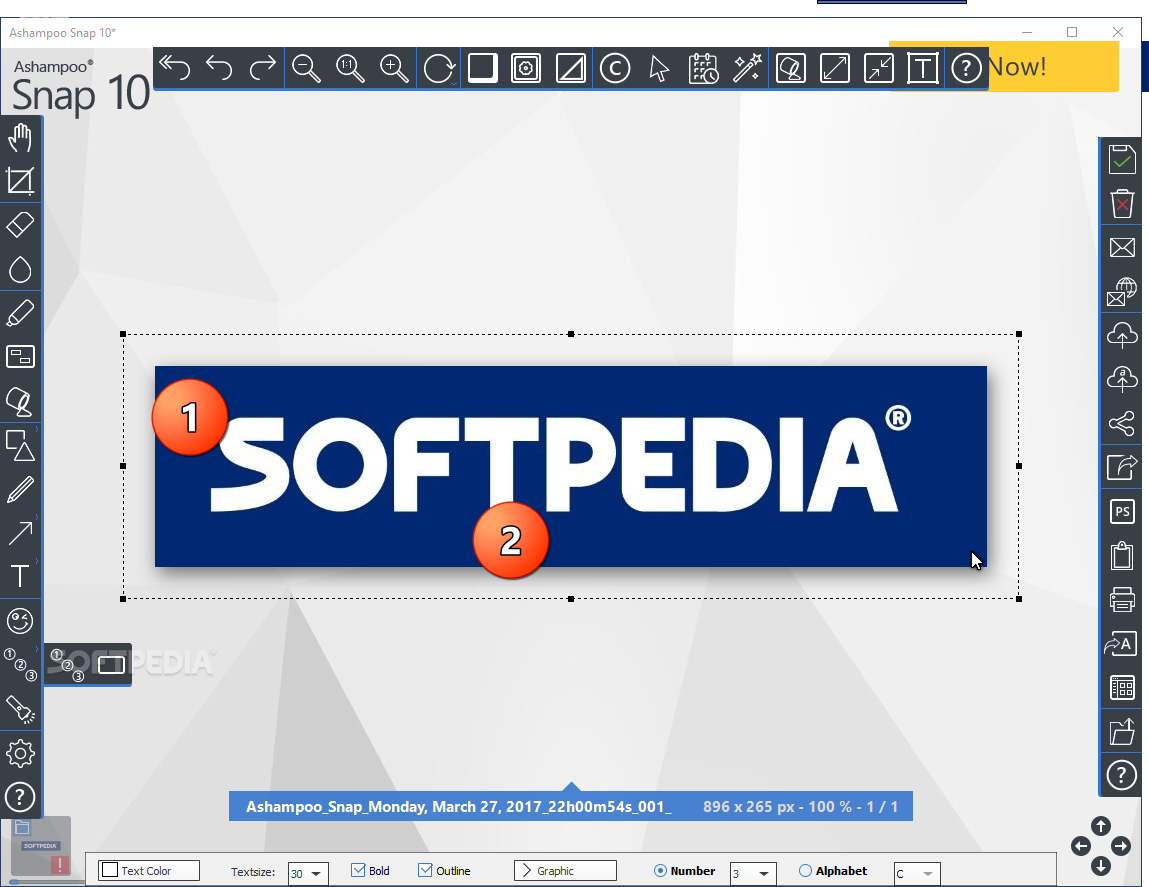
Task: Select the flashlight spotlight tool
Action: pyautogui.click(x=20, y=710)
